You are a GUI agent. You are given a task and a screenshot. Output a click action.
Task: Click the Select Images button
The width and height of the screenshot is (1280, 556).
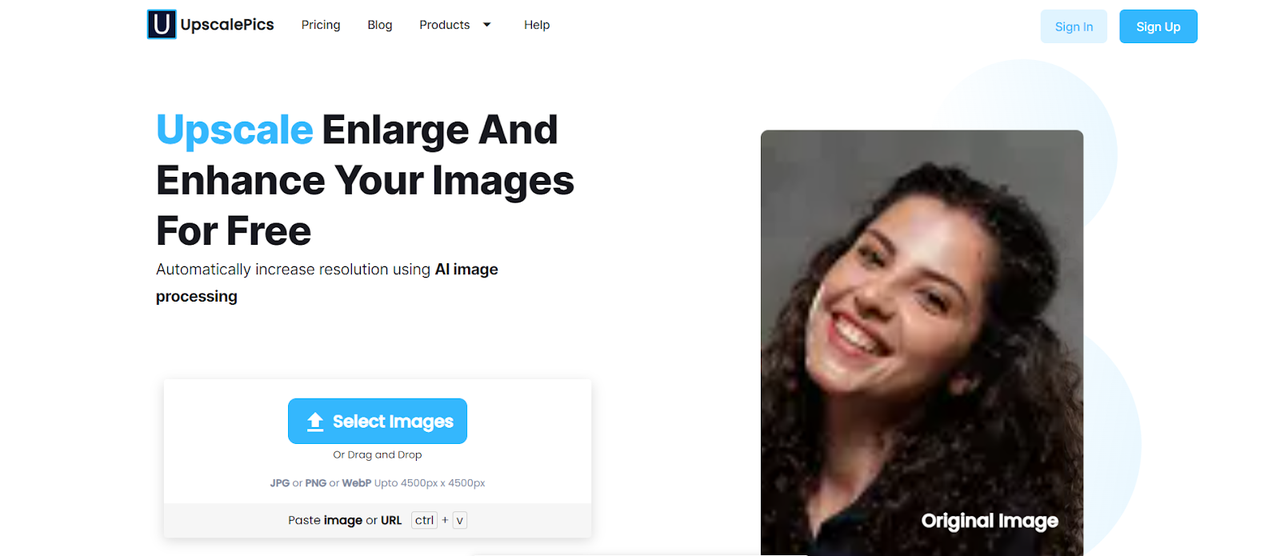(377, 421)
